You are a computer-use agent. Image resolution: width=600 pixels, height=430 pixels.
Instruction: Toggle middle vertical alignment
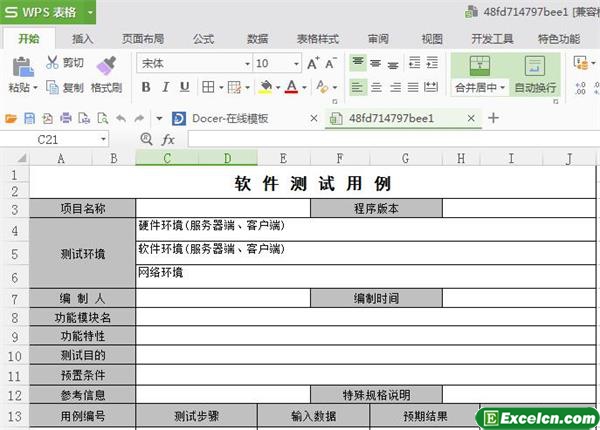coord(375,63)
